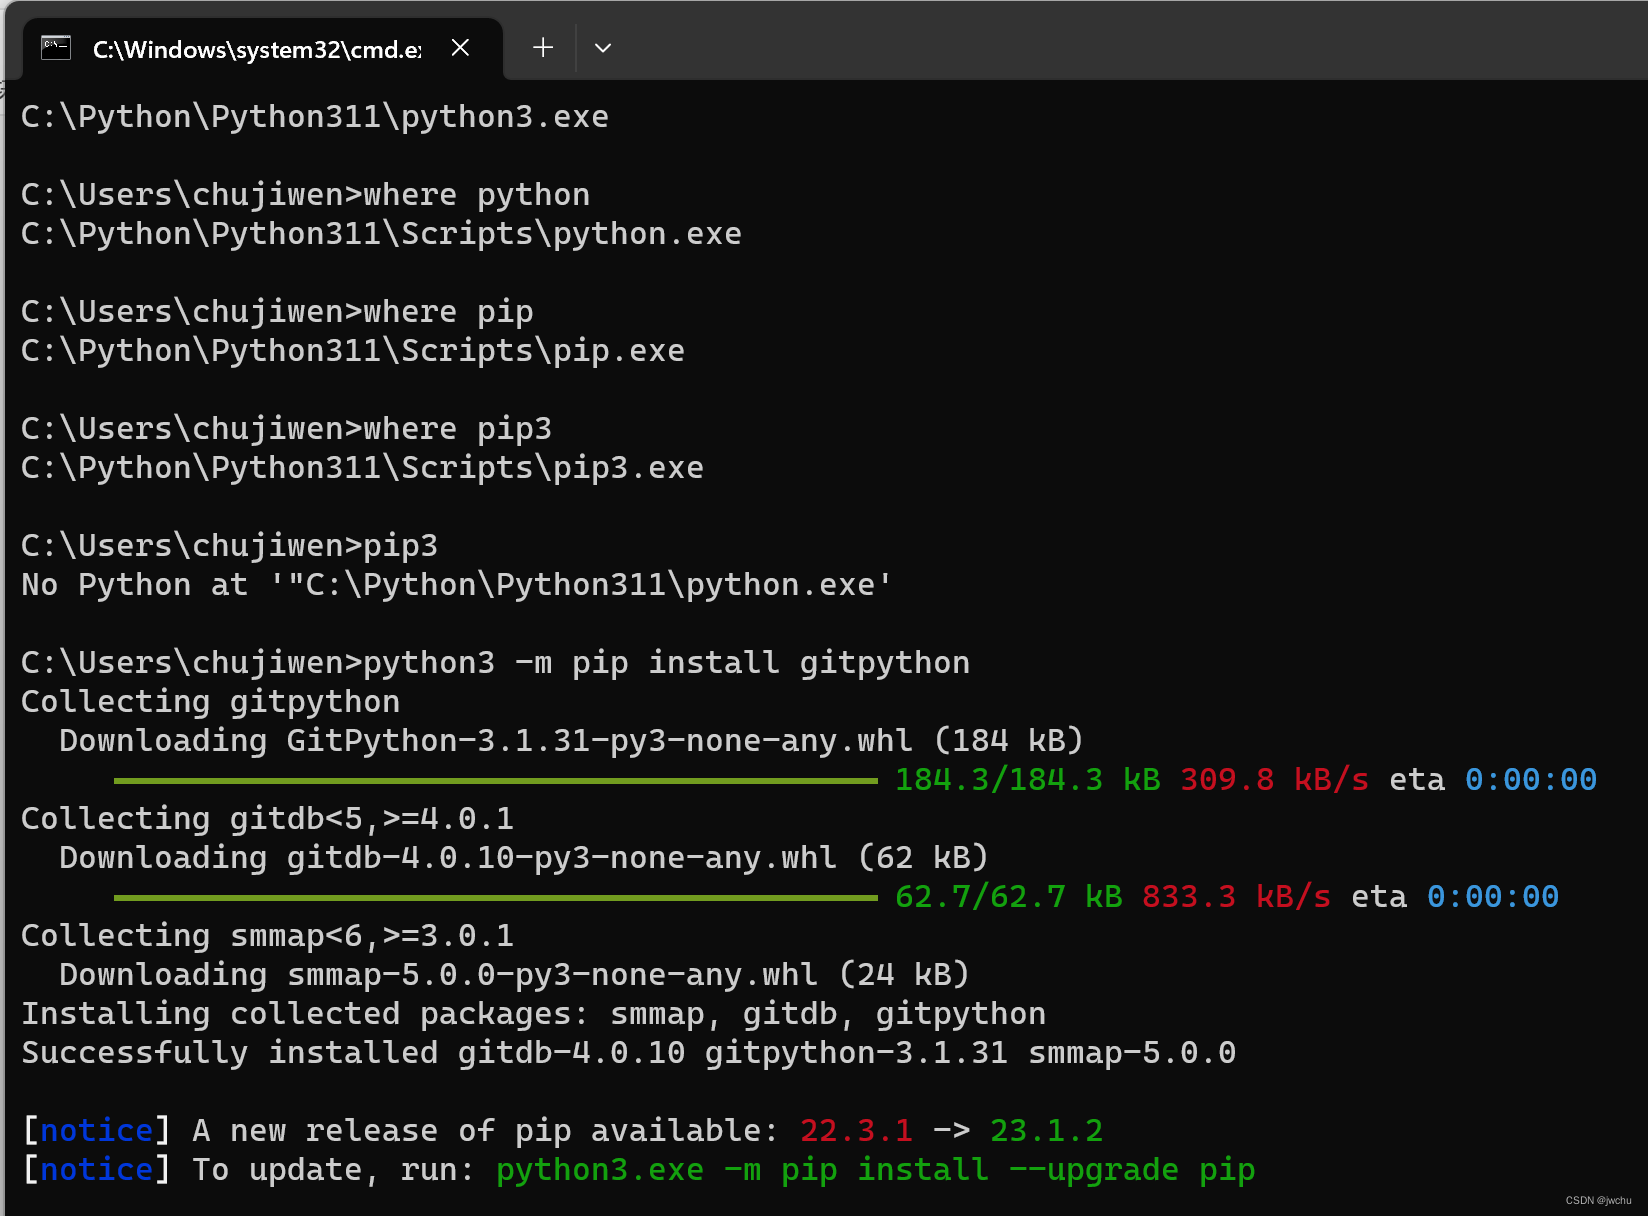The image size is (1648, 1216).
Task: Click the path 'C:\Python\Python311\Scripts\pip3.exe'
Action: click(x=362, y=468)
